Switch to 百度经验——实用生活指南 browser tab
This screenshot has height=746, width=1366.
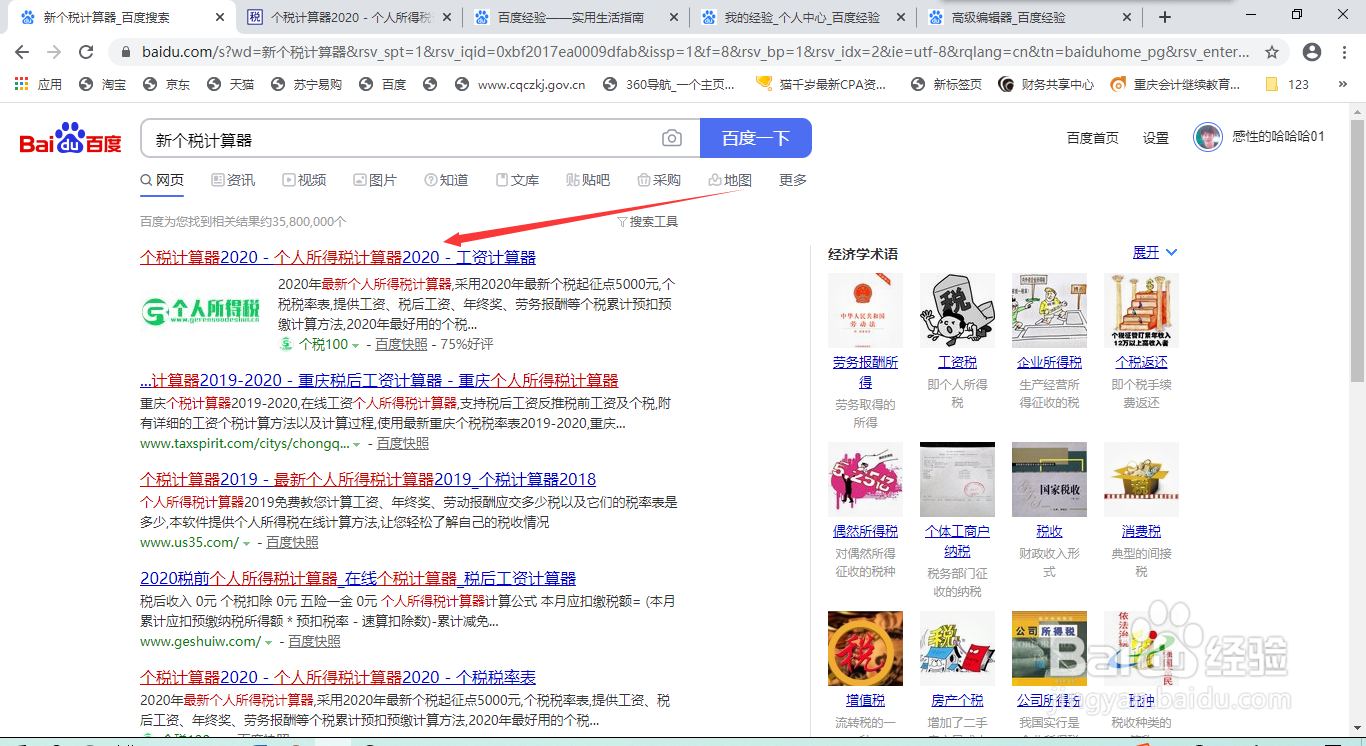click(x=570, y=17)
